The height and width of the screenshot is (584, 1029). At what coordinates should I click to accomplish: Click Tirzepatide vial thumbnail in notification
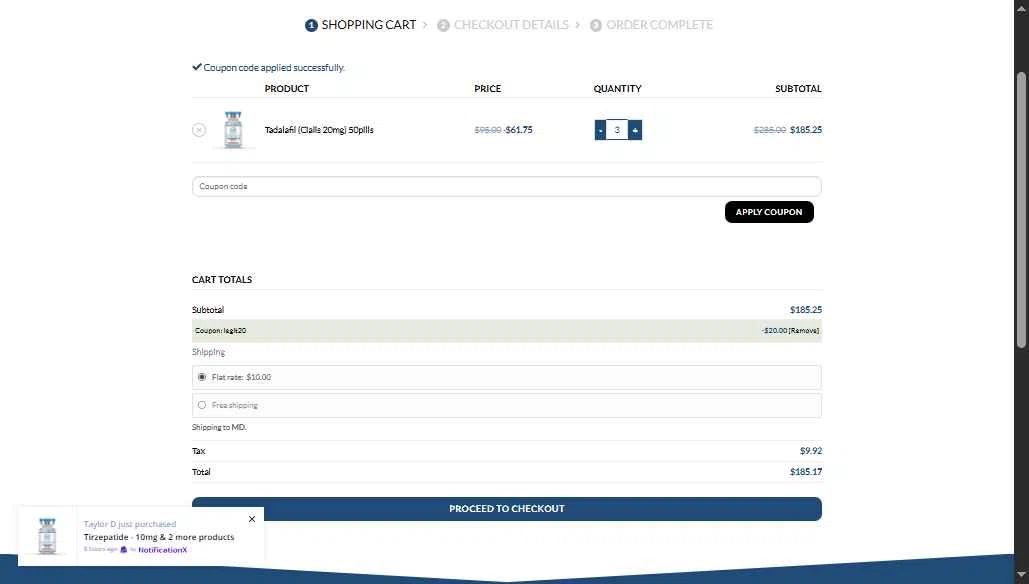click(x=47, y=536)
